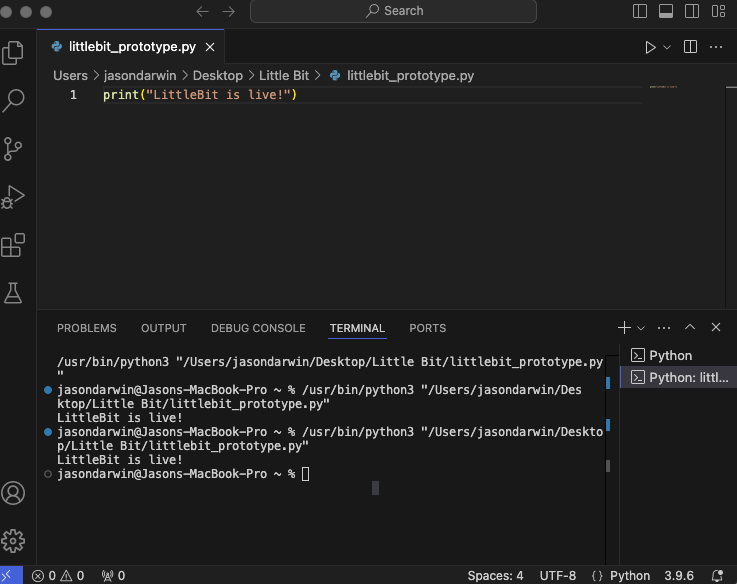Toggle the primary side bar layout
Viewport: 737px width, 584px height.
tap(641, 11)
